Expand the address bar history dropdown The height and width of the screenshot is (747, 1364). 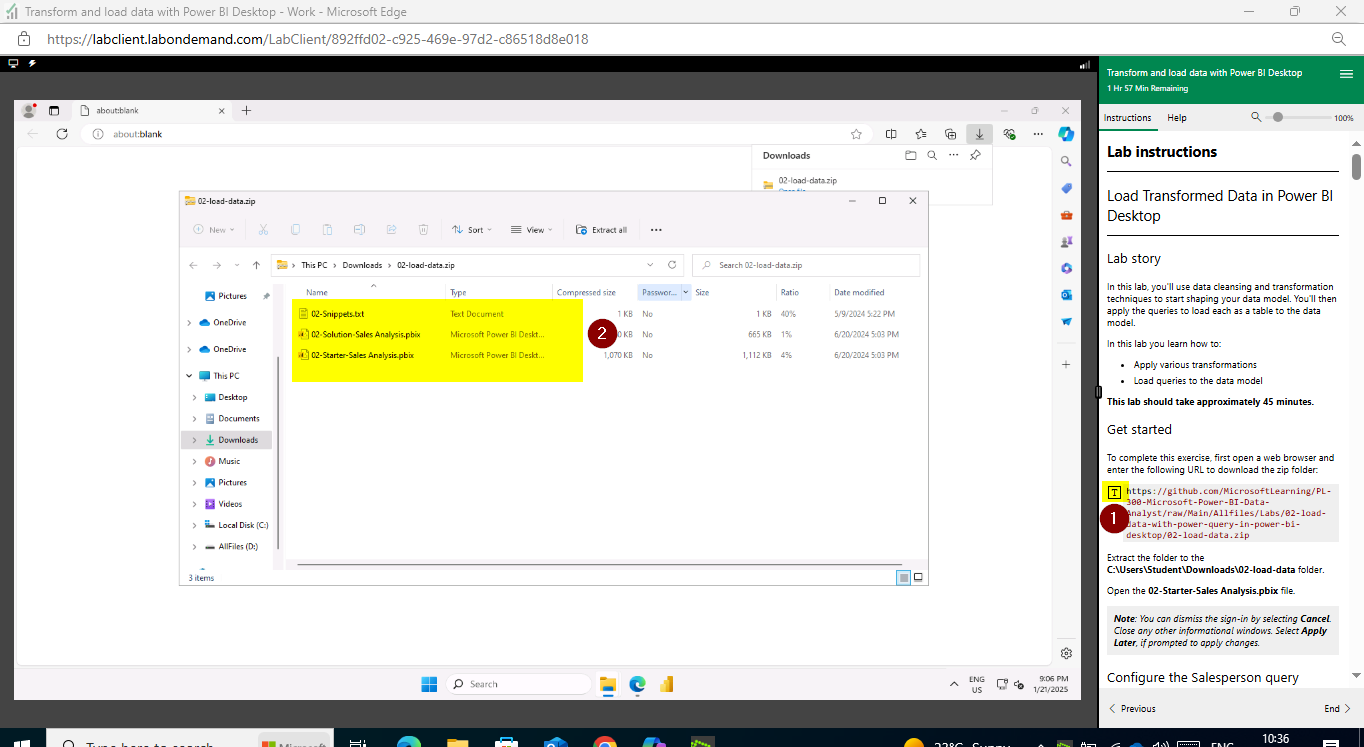[x=650, y=265]
